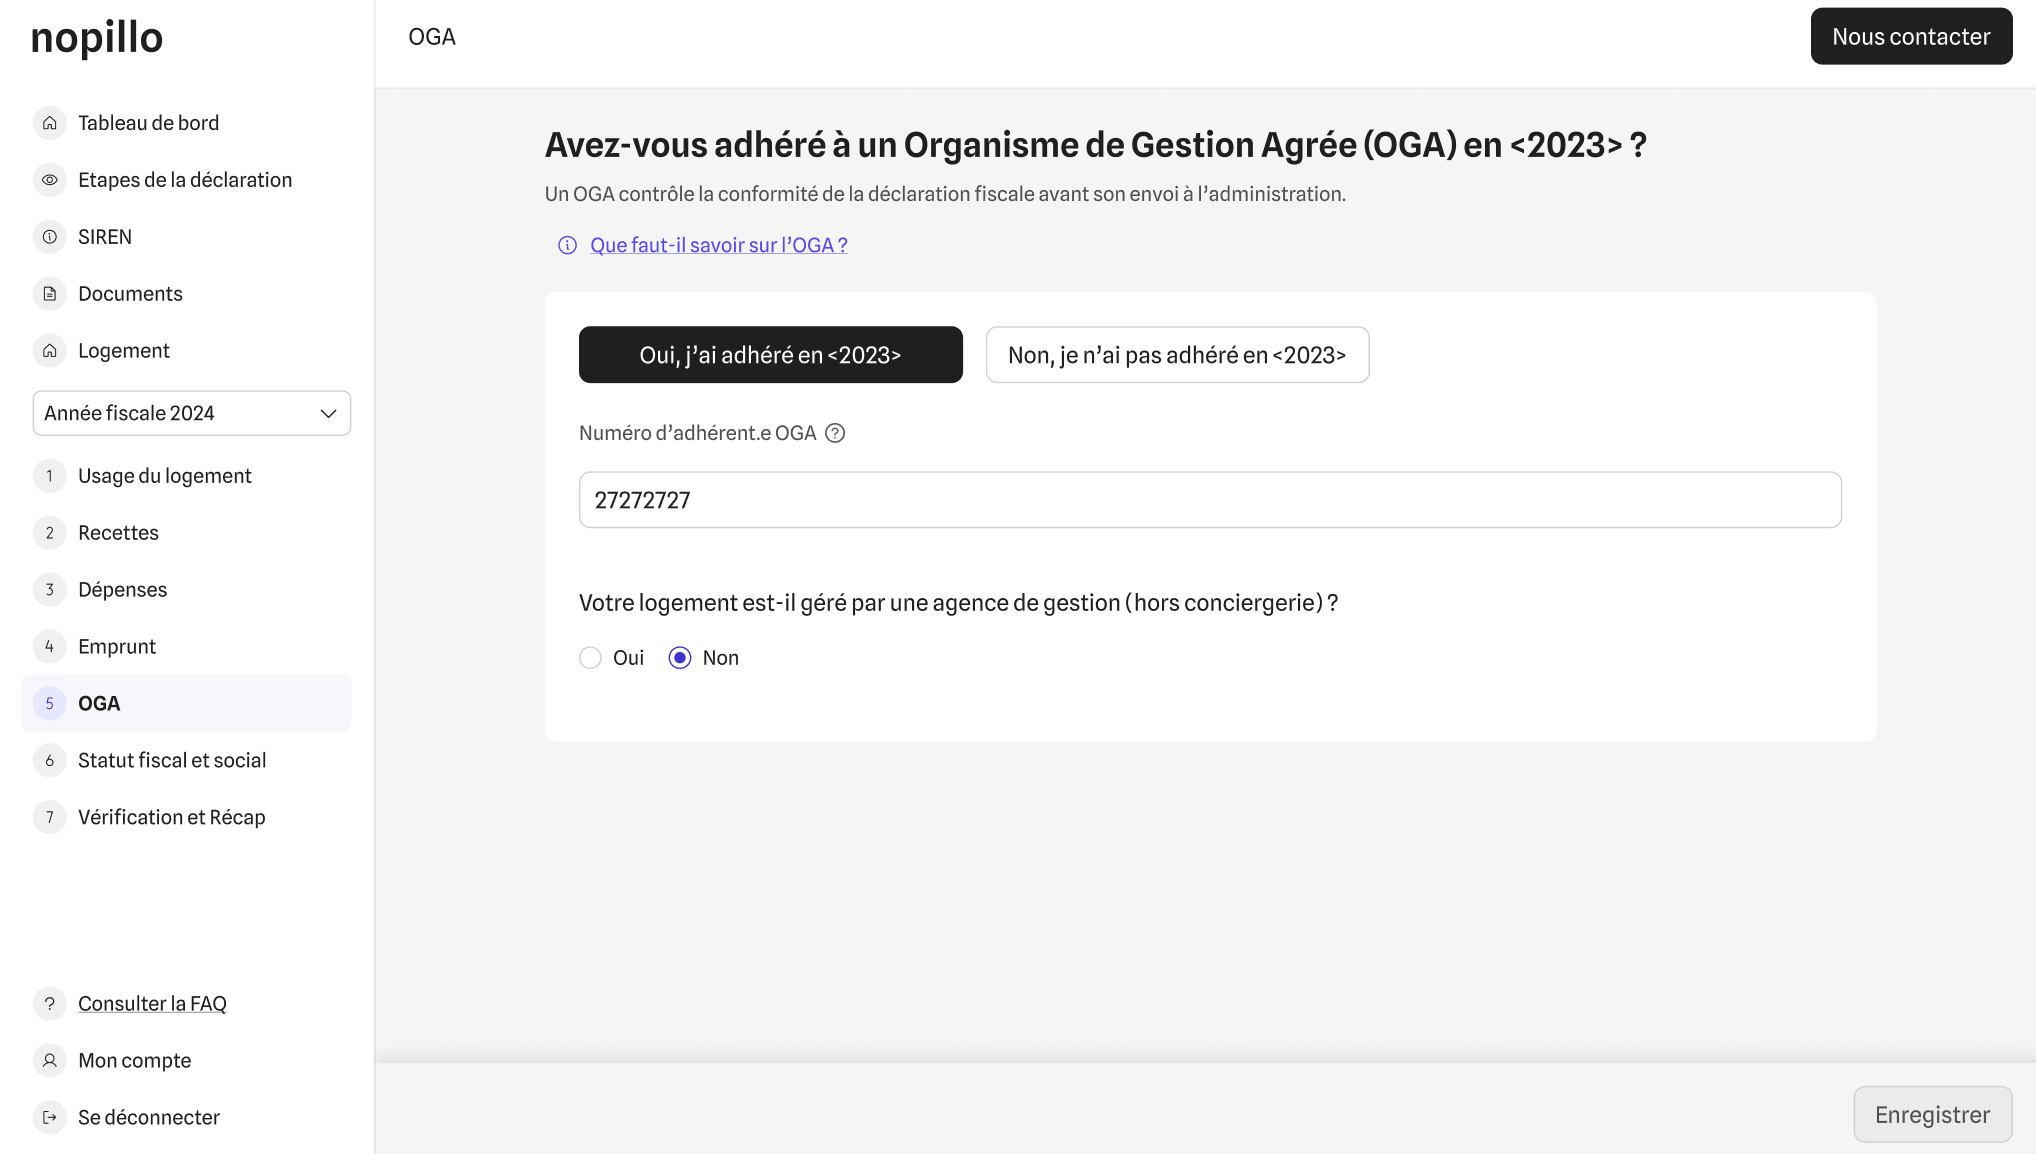Viewport: 2036px width, 1154px height.
Task: Click the Documents file icon
Action: [50, 294]
